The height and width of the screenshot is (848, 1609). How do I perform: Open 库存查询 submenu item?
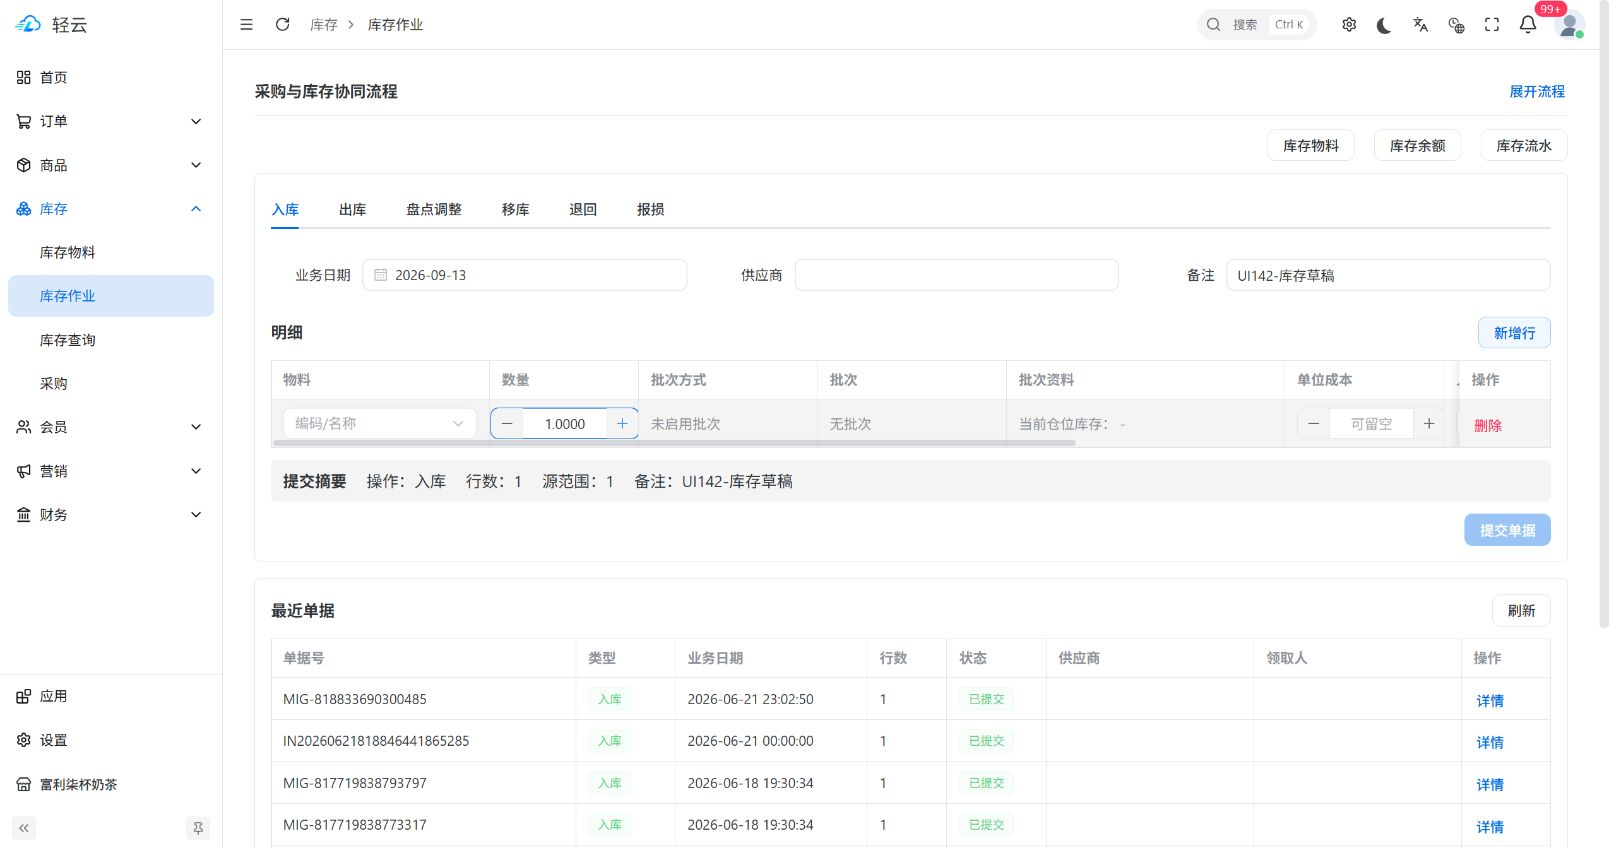(111, 340)
